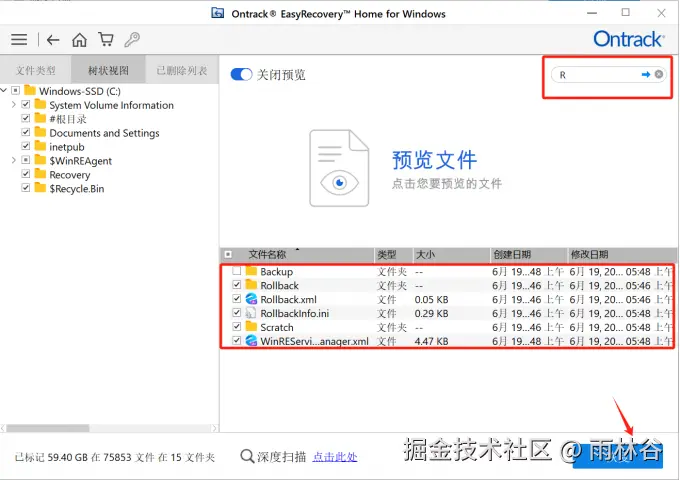The image size is (680, 480).
Task: Click the blue recover button at bottom right
Action: tap(618, 457)
